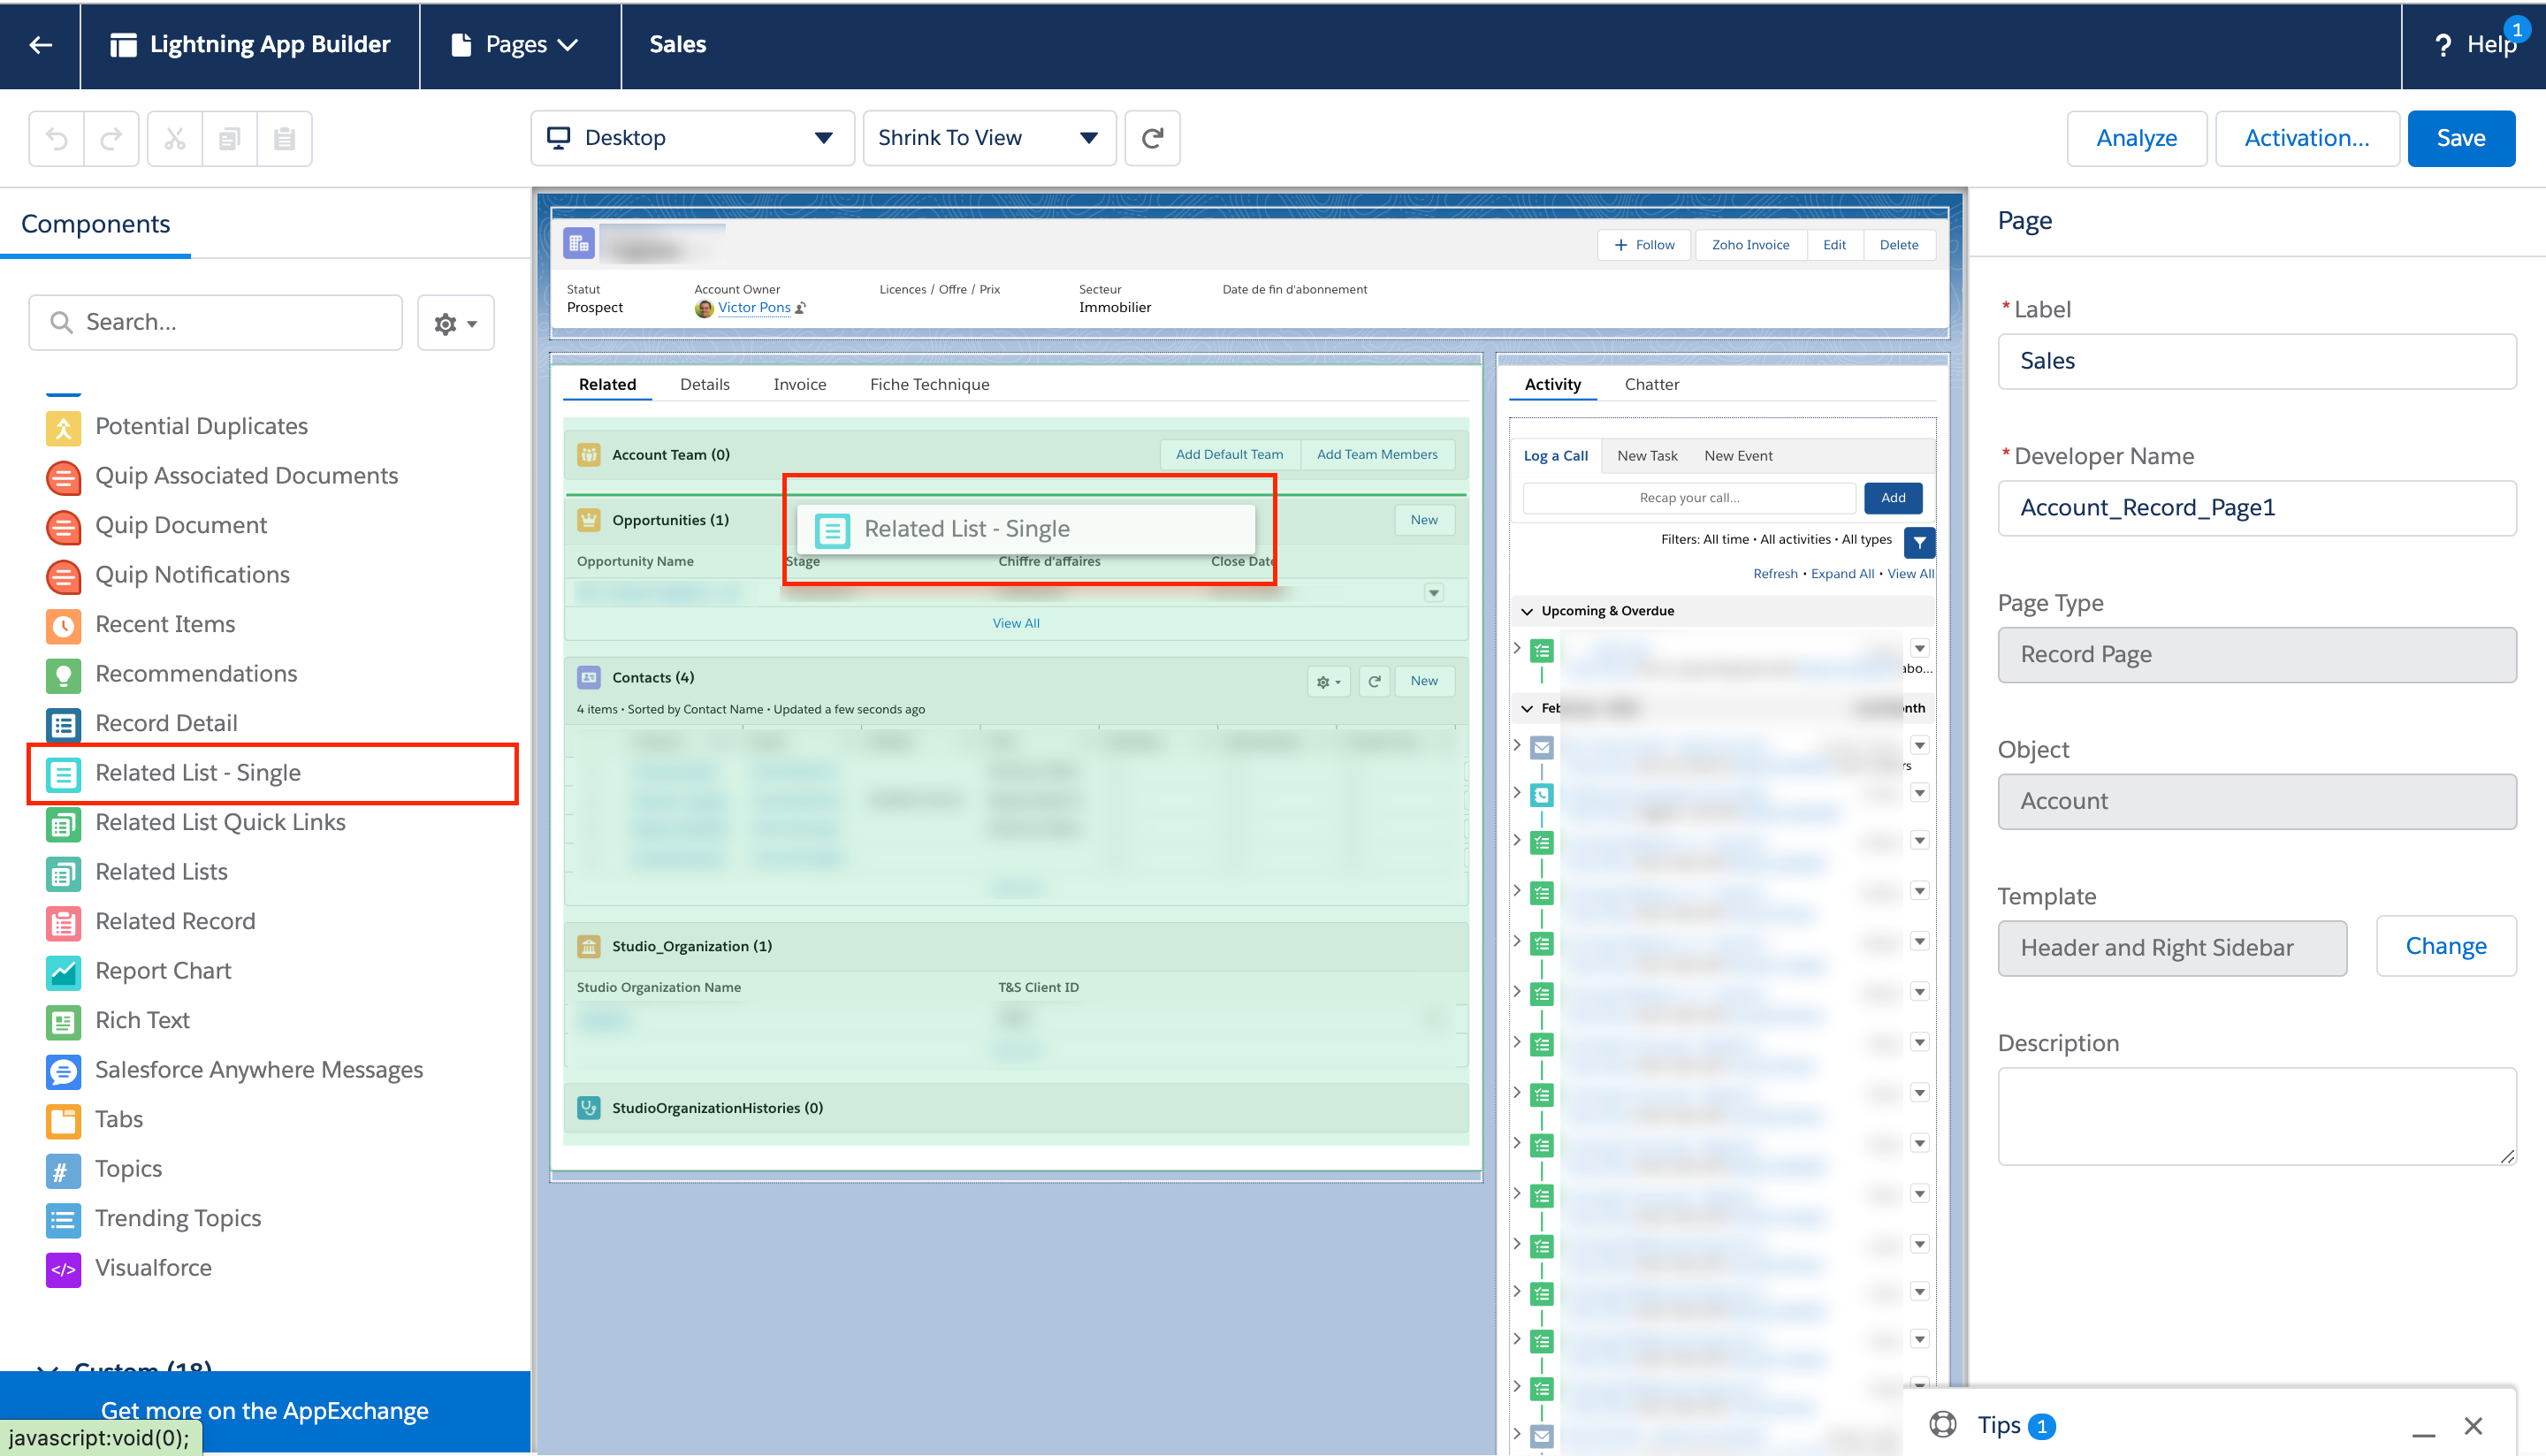Click Expand All in activity timeline

[1842, 574]
